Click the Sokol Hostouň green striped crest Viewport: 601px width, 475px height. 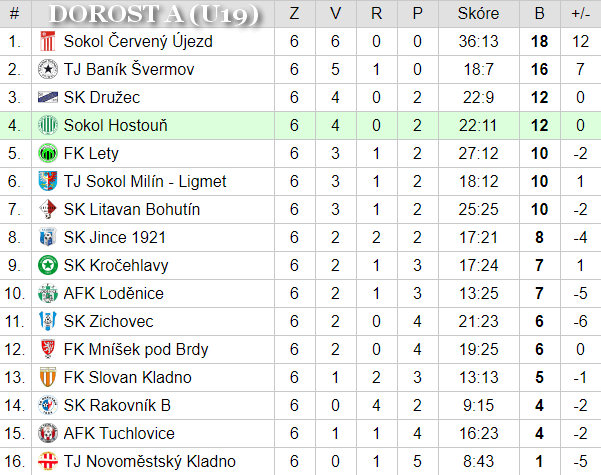point(48,125)
